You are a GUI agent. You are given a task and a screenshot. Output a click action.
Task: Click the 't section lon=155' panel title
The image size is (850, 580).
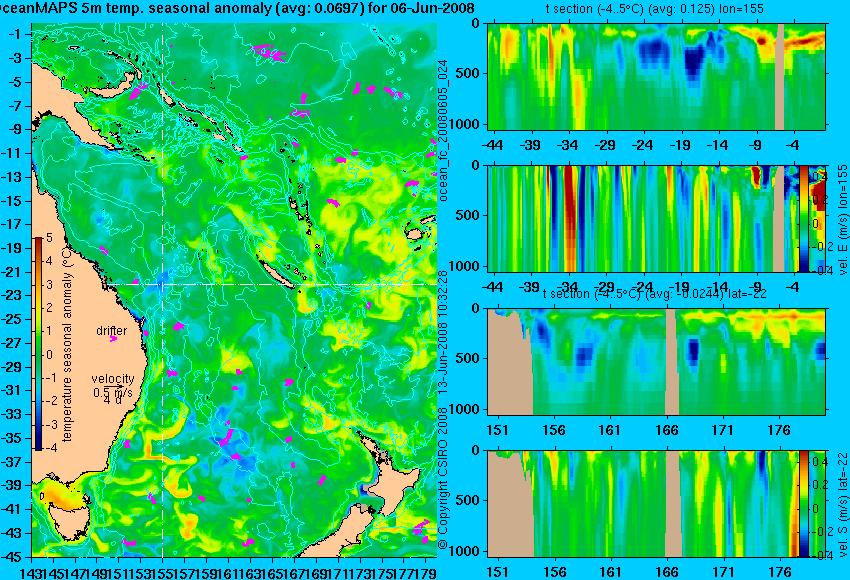pyautogui.click(x=654, y=9)
